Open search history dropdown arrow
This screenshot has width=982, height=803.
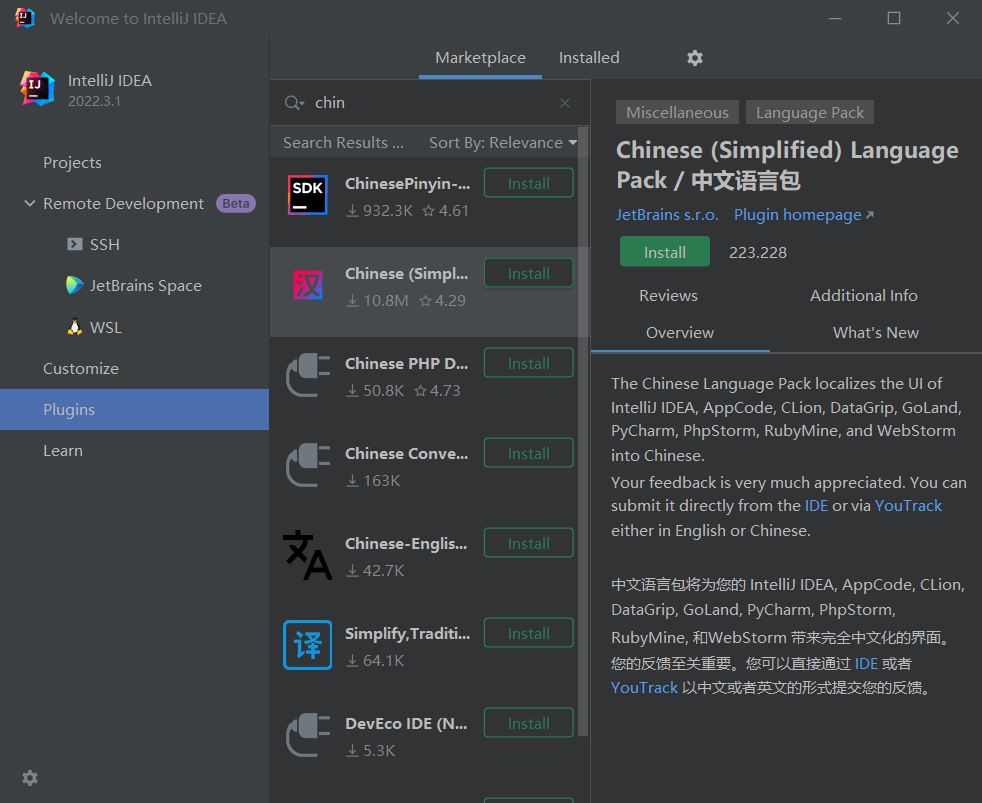(x=302, y=104)
